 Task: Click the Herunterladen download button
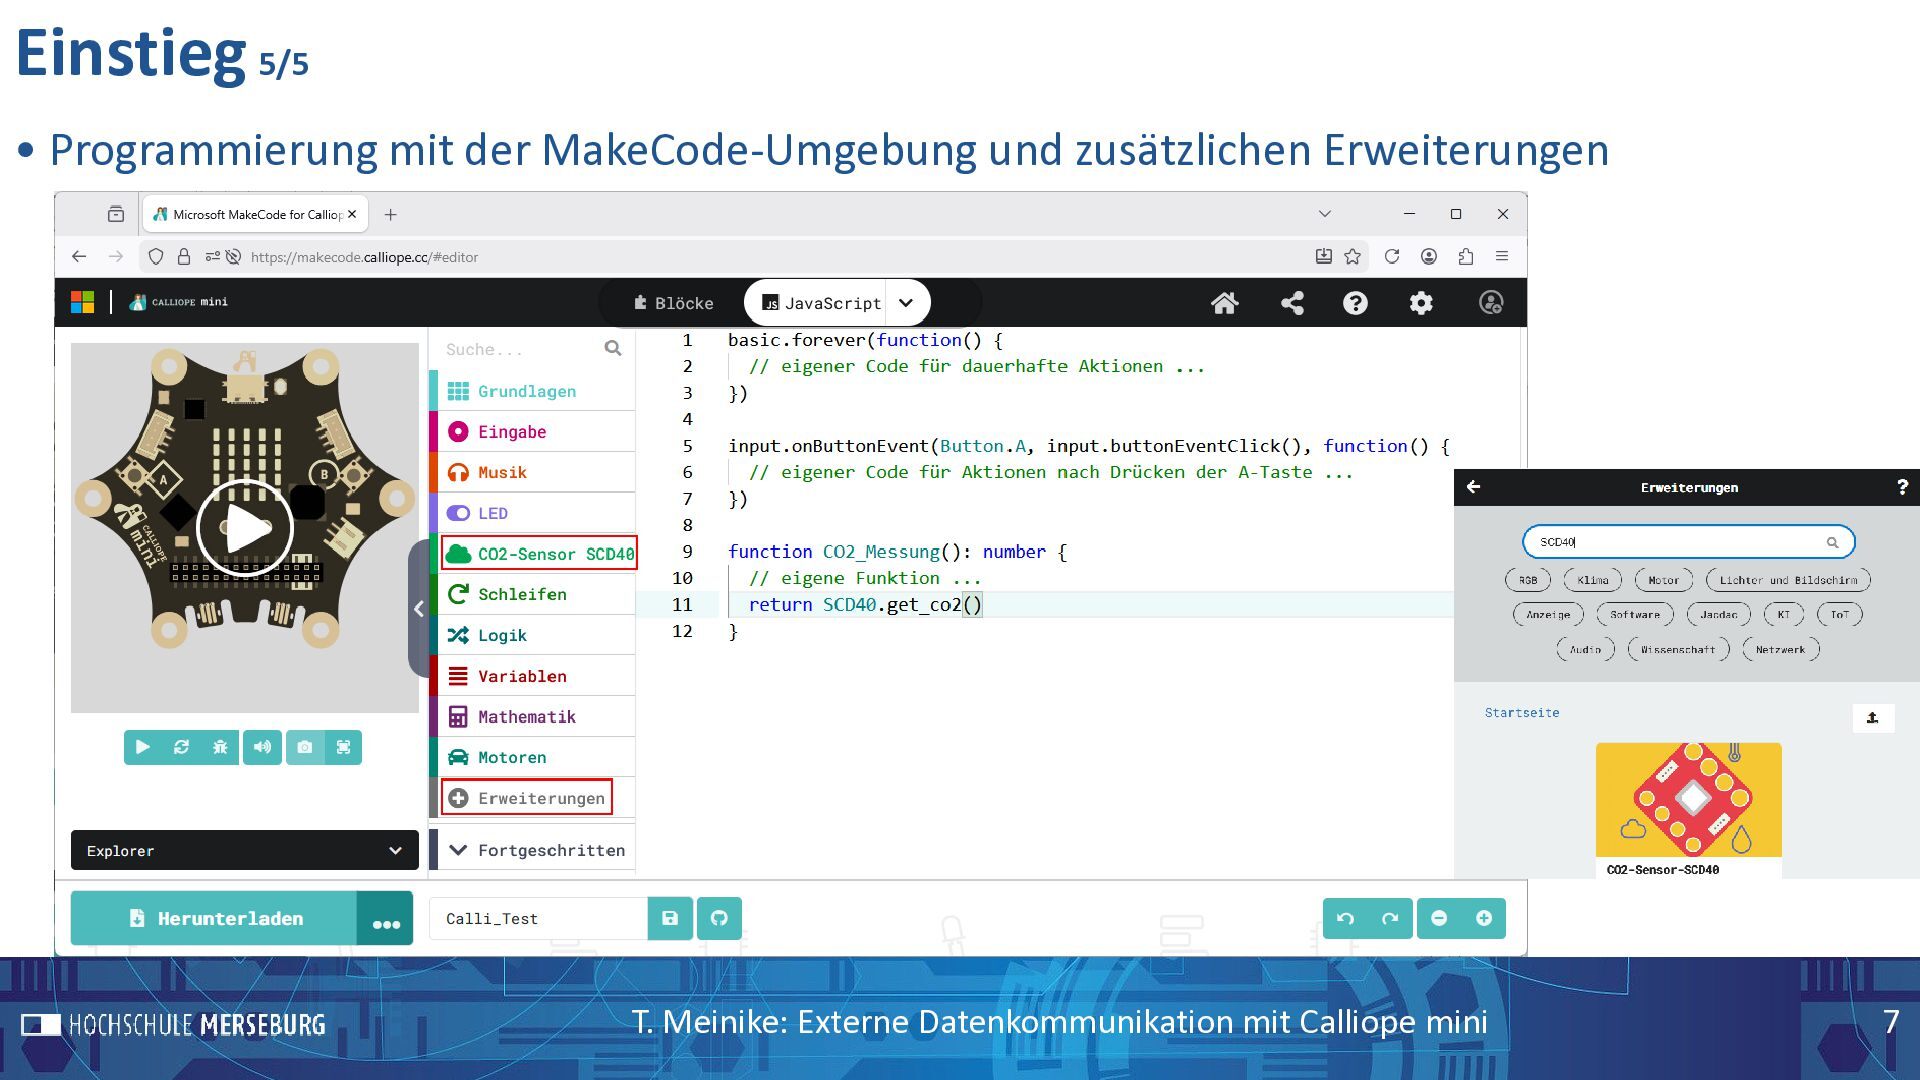click(214, 918)
